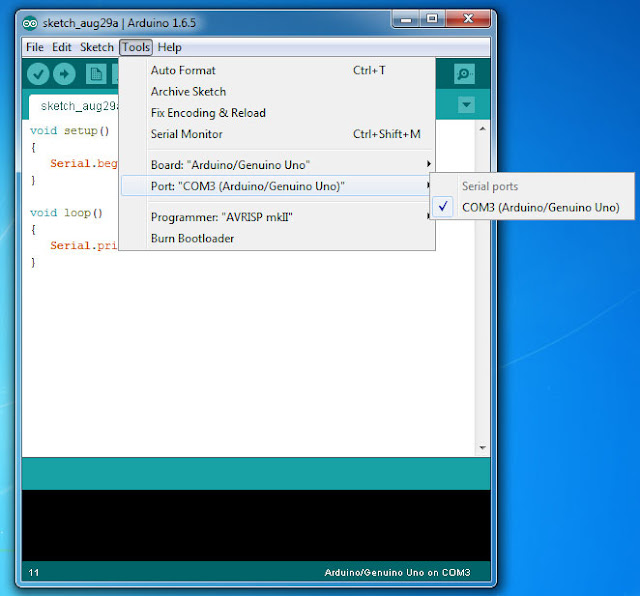Toggle checked COM3 (Arduino/Genuino Uno) port

[532, 207]
